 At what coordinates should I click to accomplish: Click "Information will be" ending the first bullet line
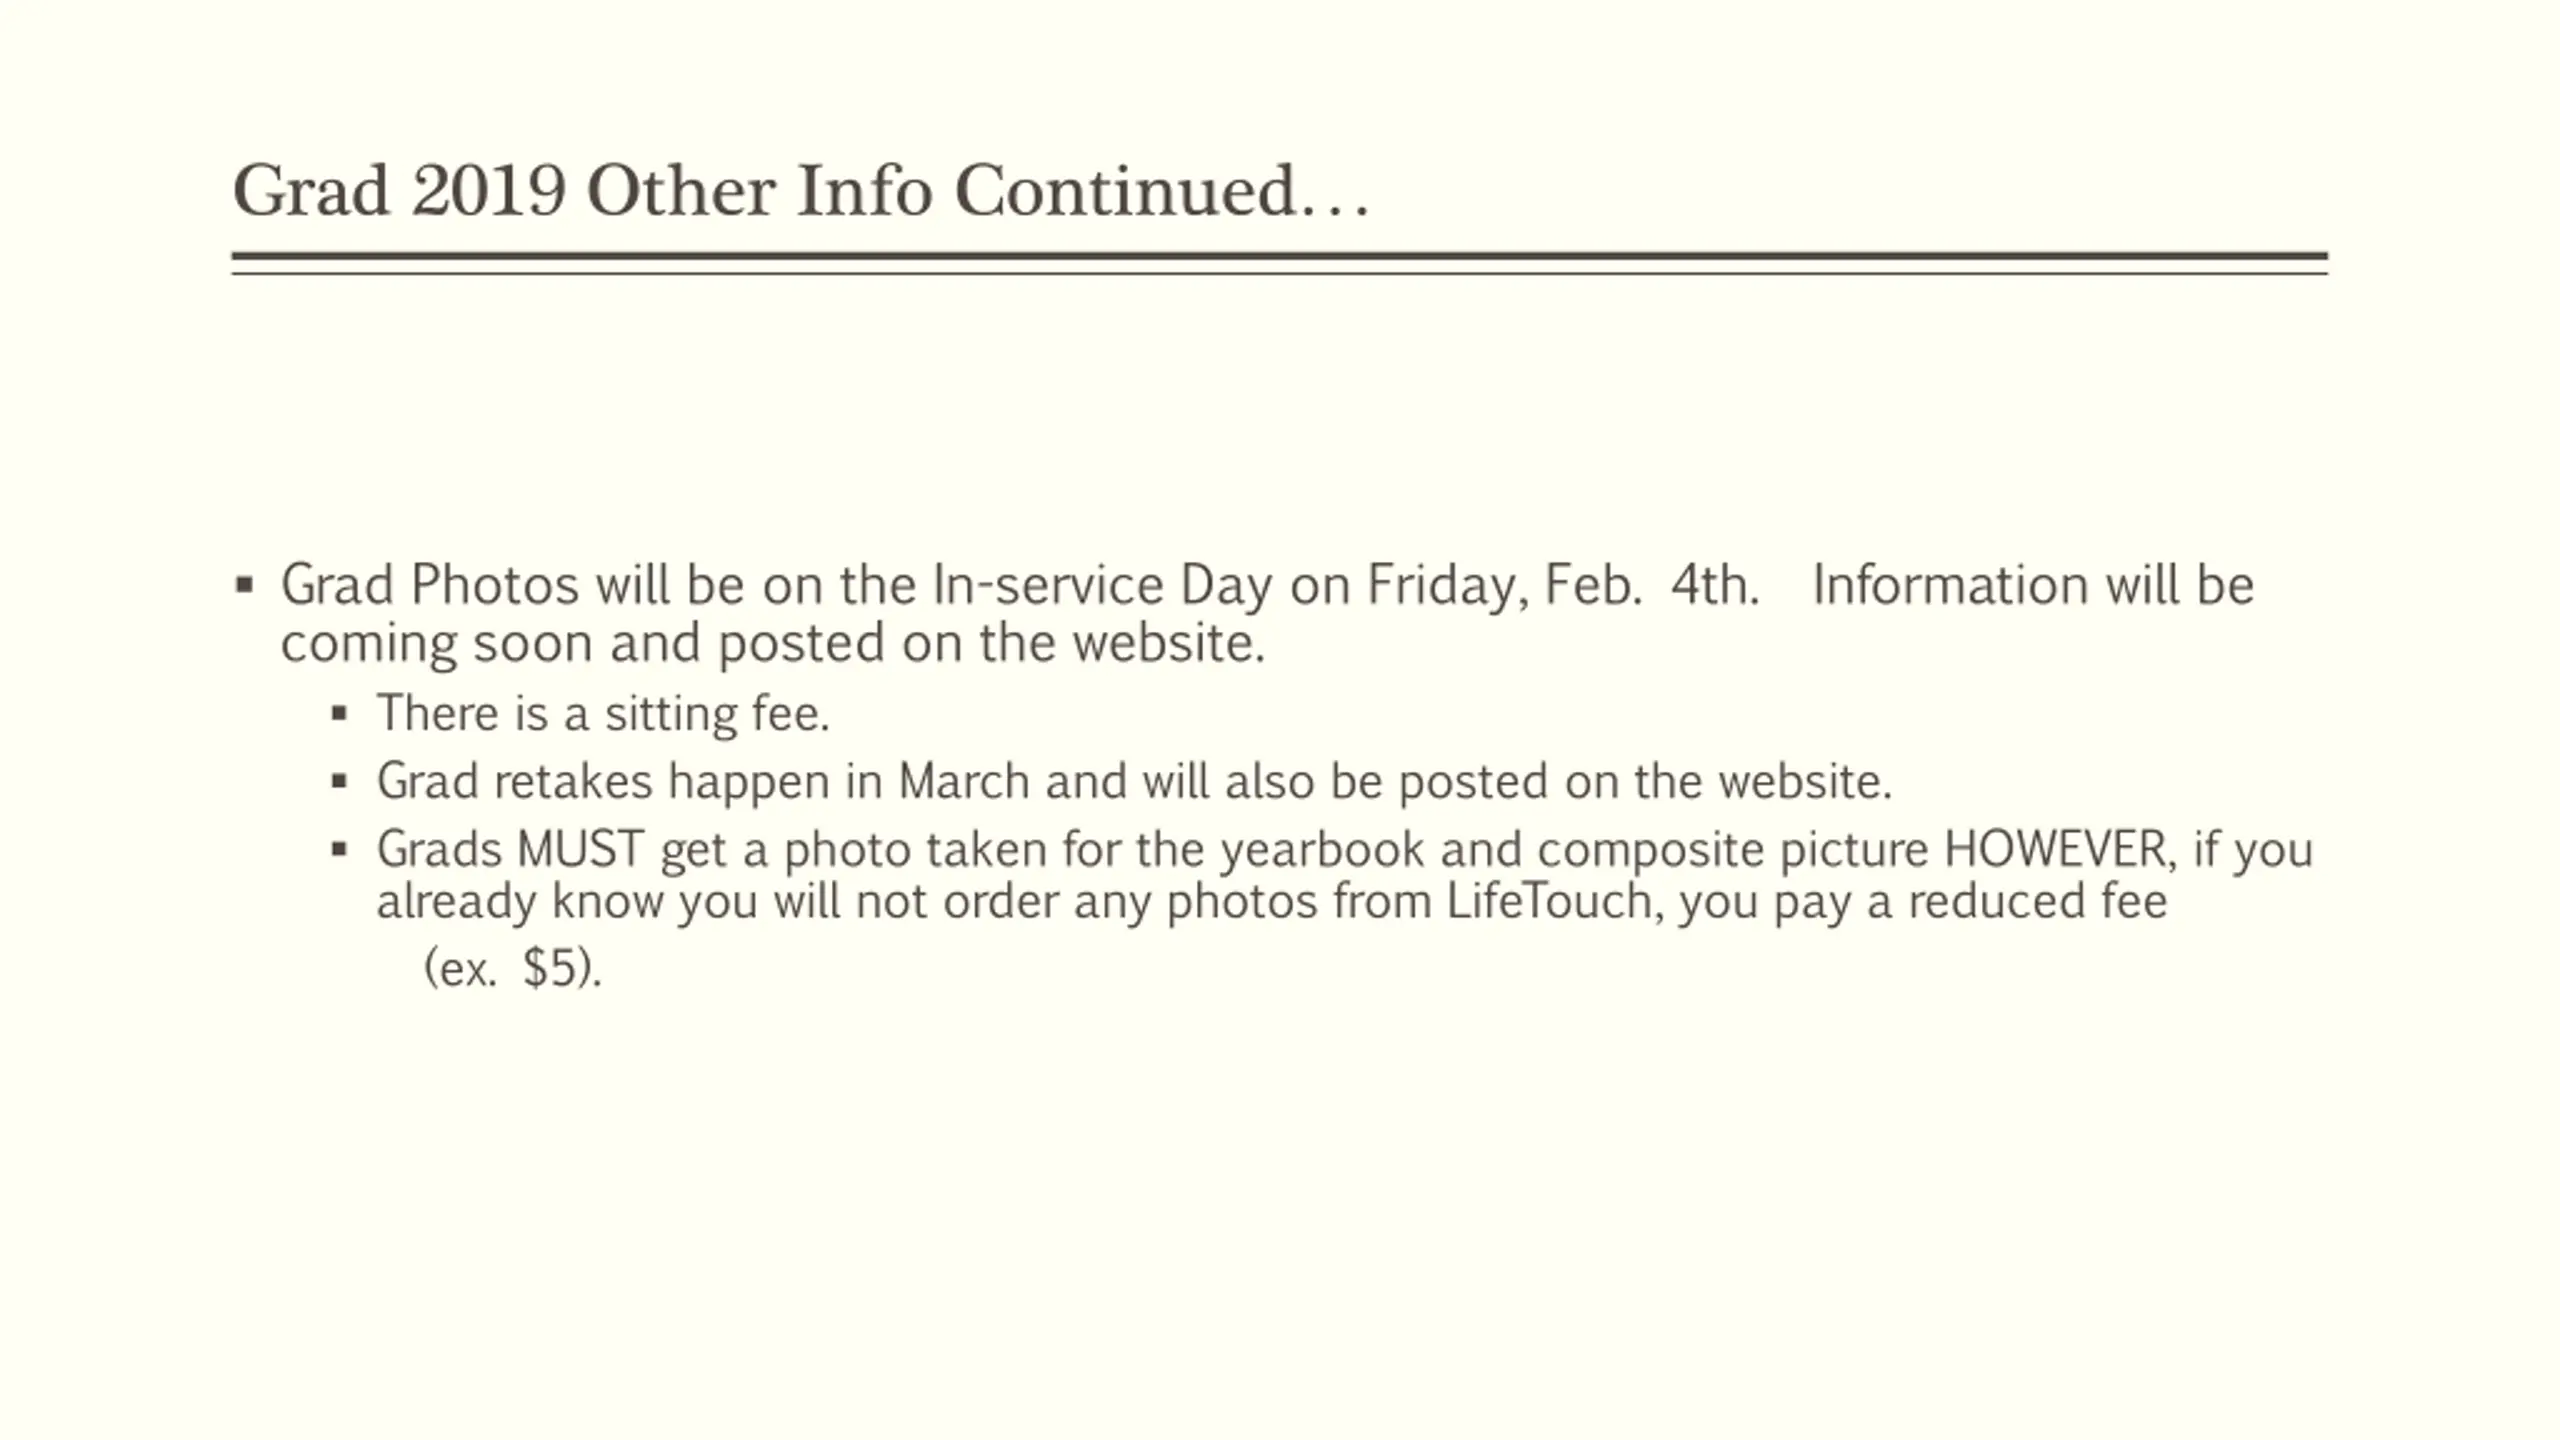pos(2032,585)
